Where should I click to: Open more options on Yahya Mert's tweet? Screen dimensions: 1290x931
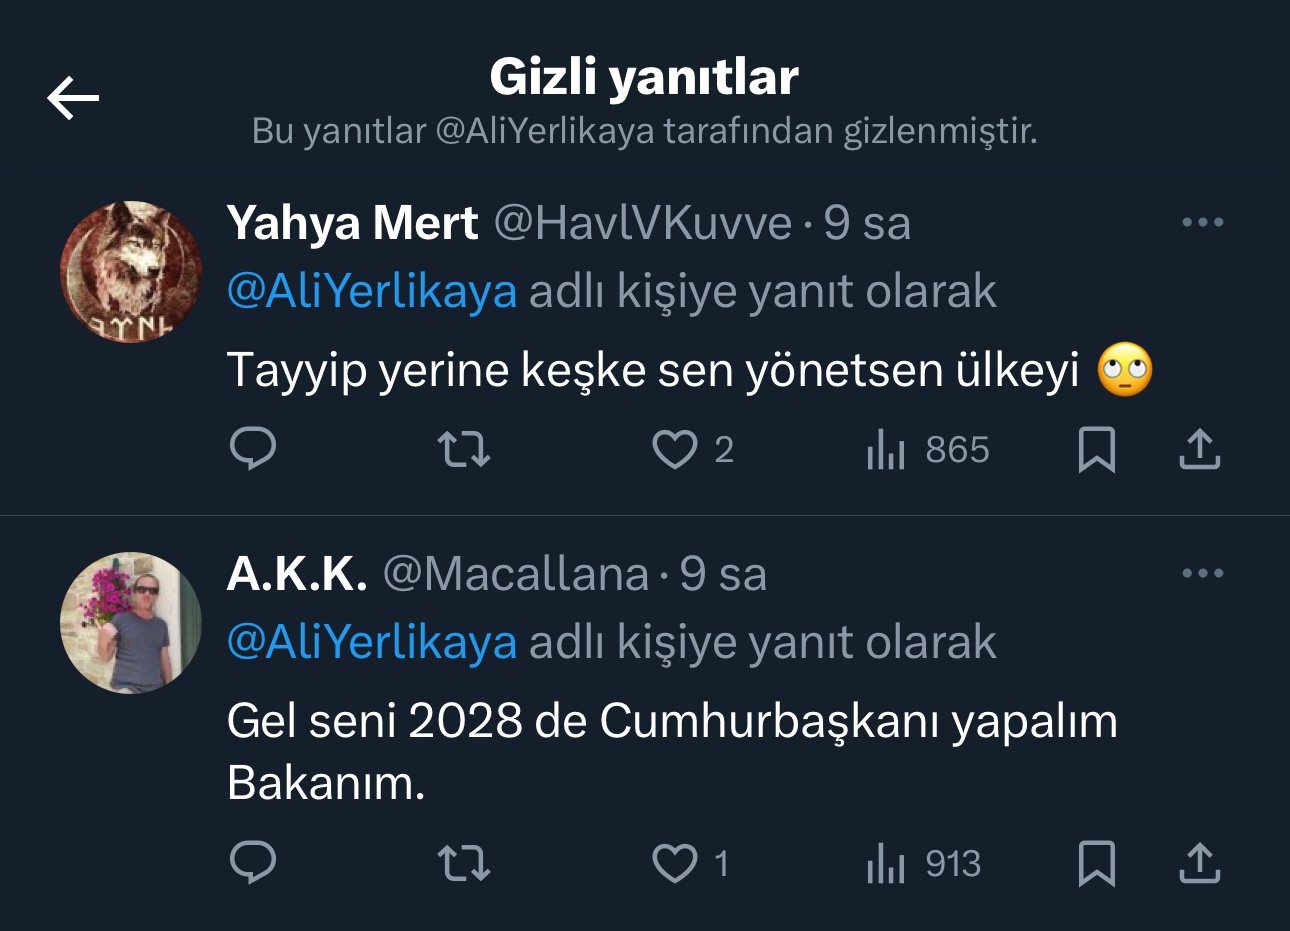click(1202, 222)
